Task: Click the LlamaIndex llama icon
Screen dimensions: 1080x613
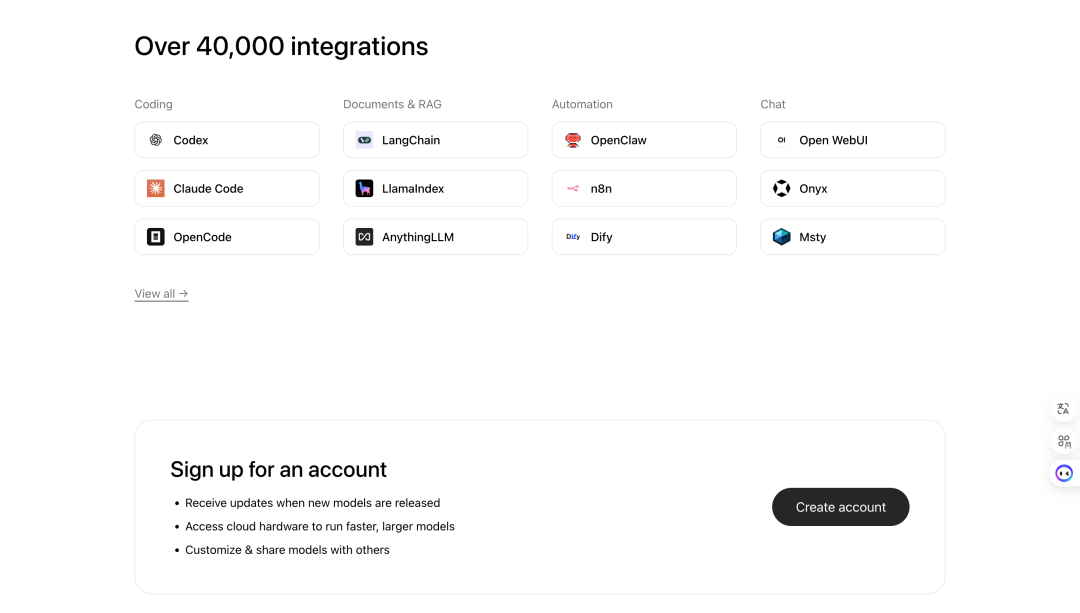Action: [x=364, y=188]
